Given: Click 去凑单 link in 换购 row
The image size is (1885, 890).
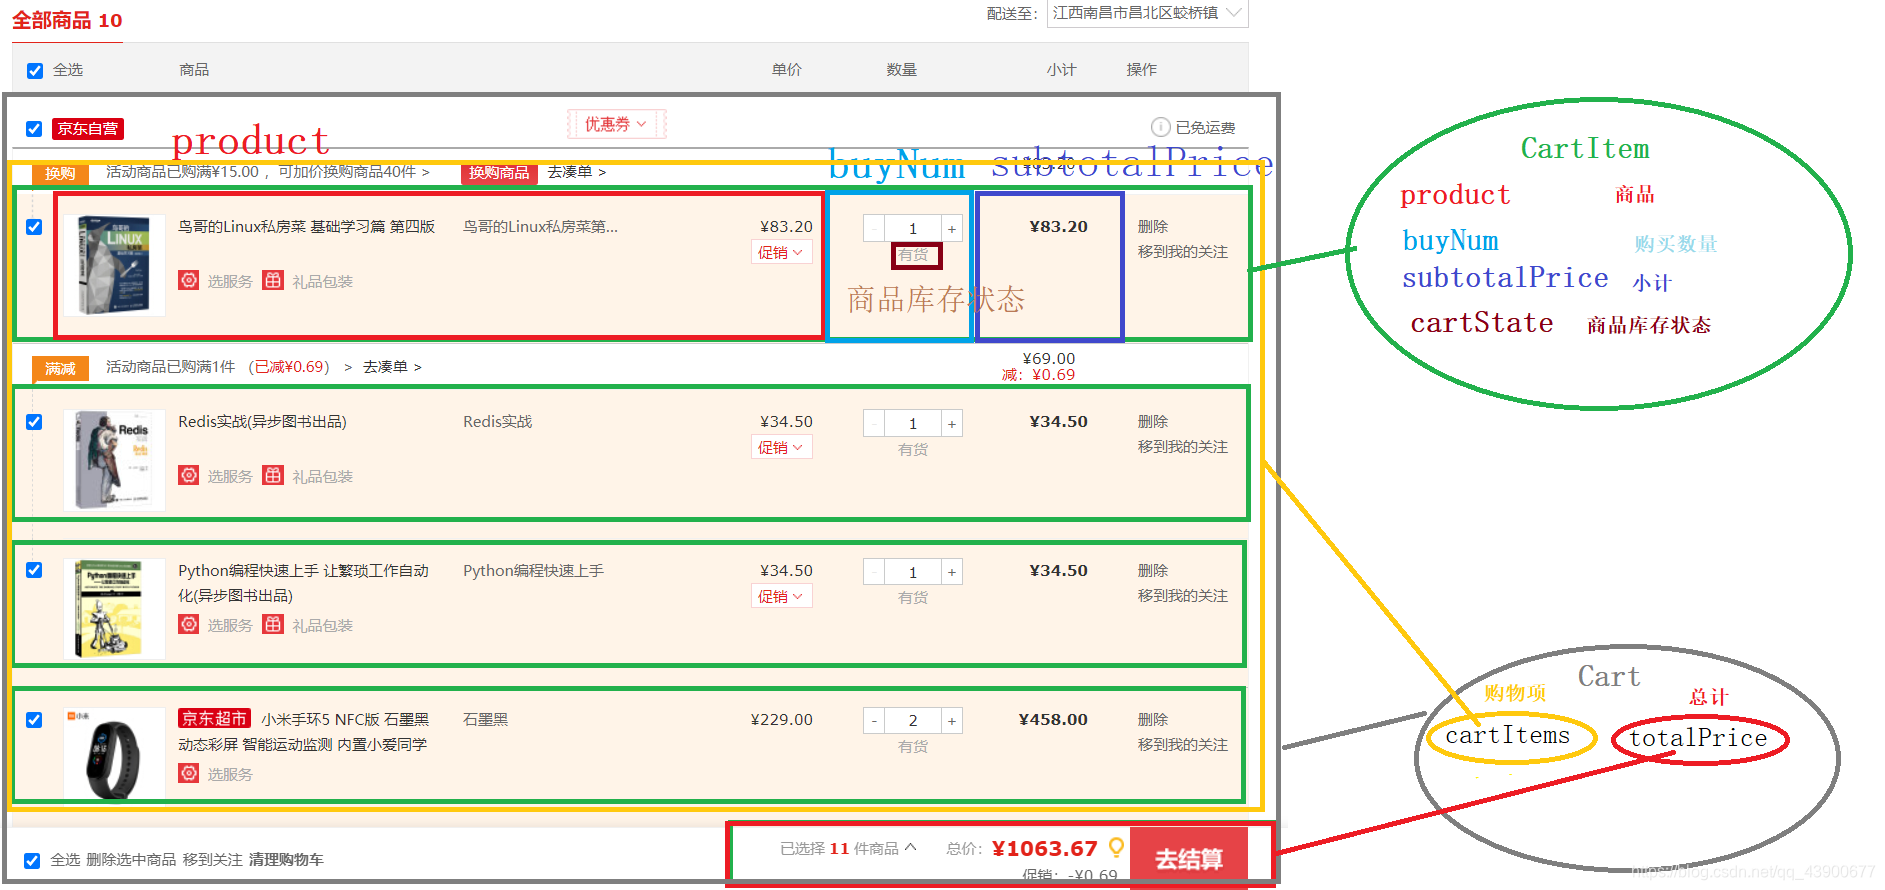Looking at the screenshot, I should 576,172.
